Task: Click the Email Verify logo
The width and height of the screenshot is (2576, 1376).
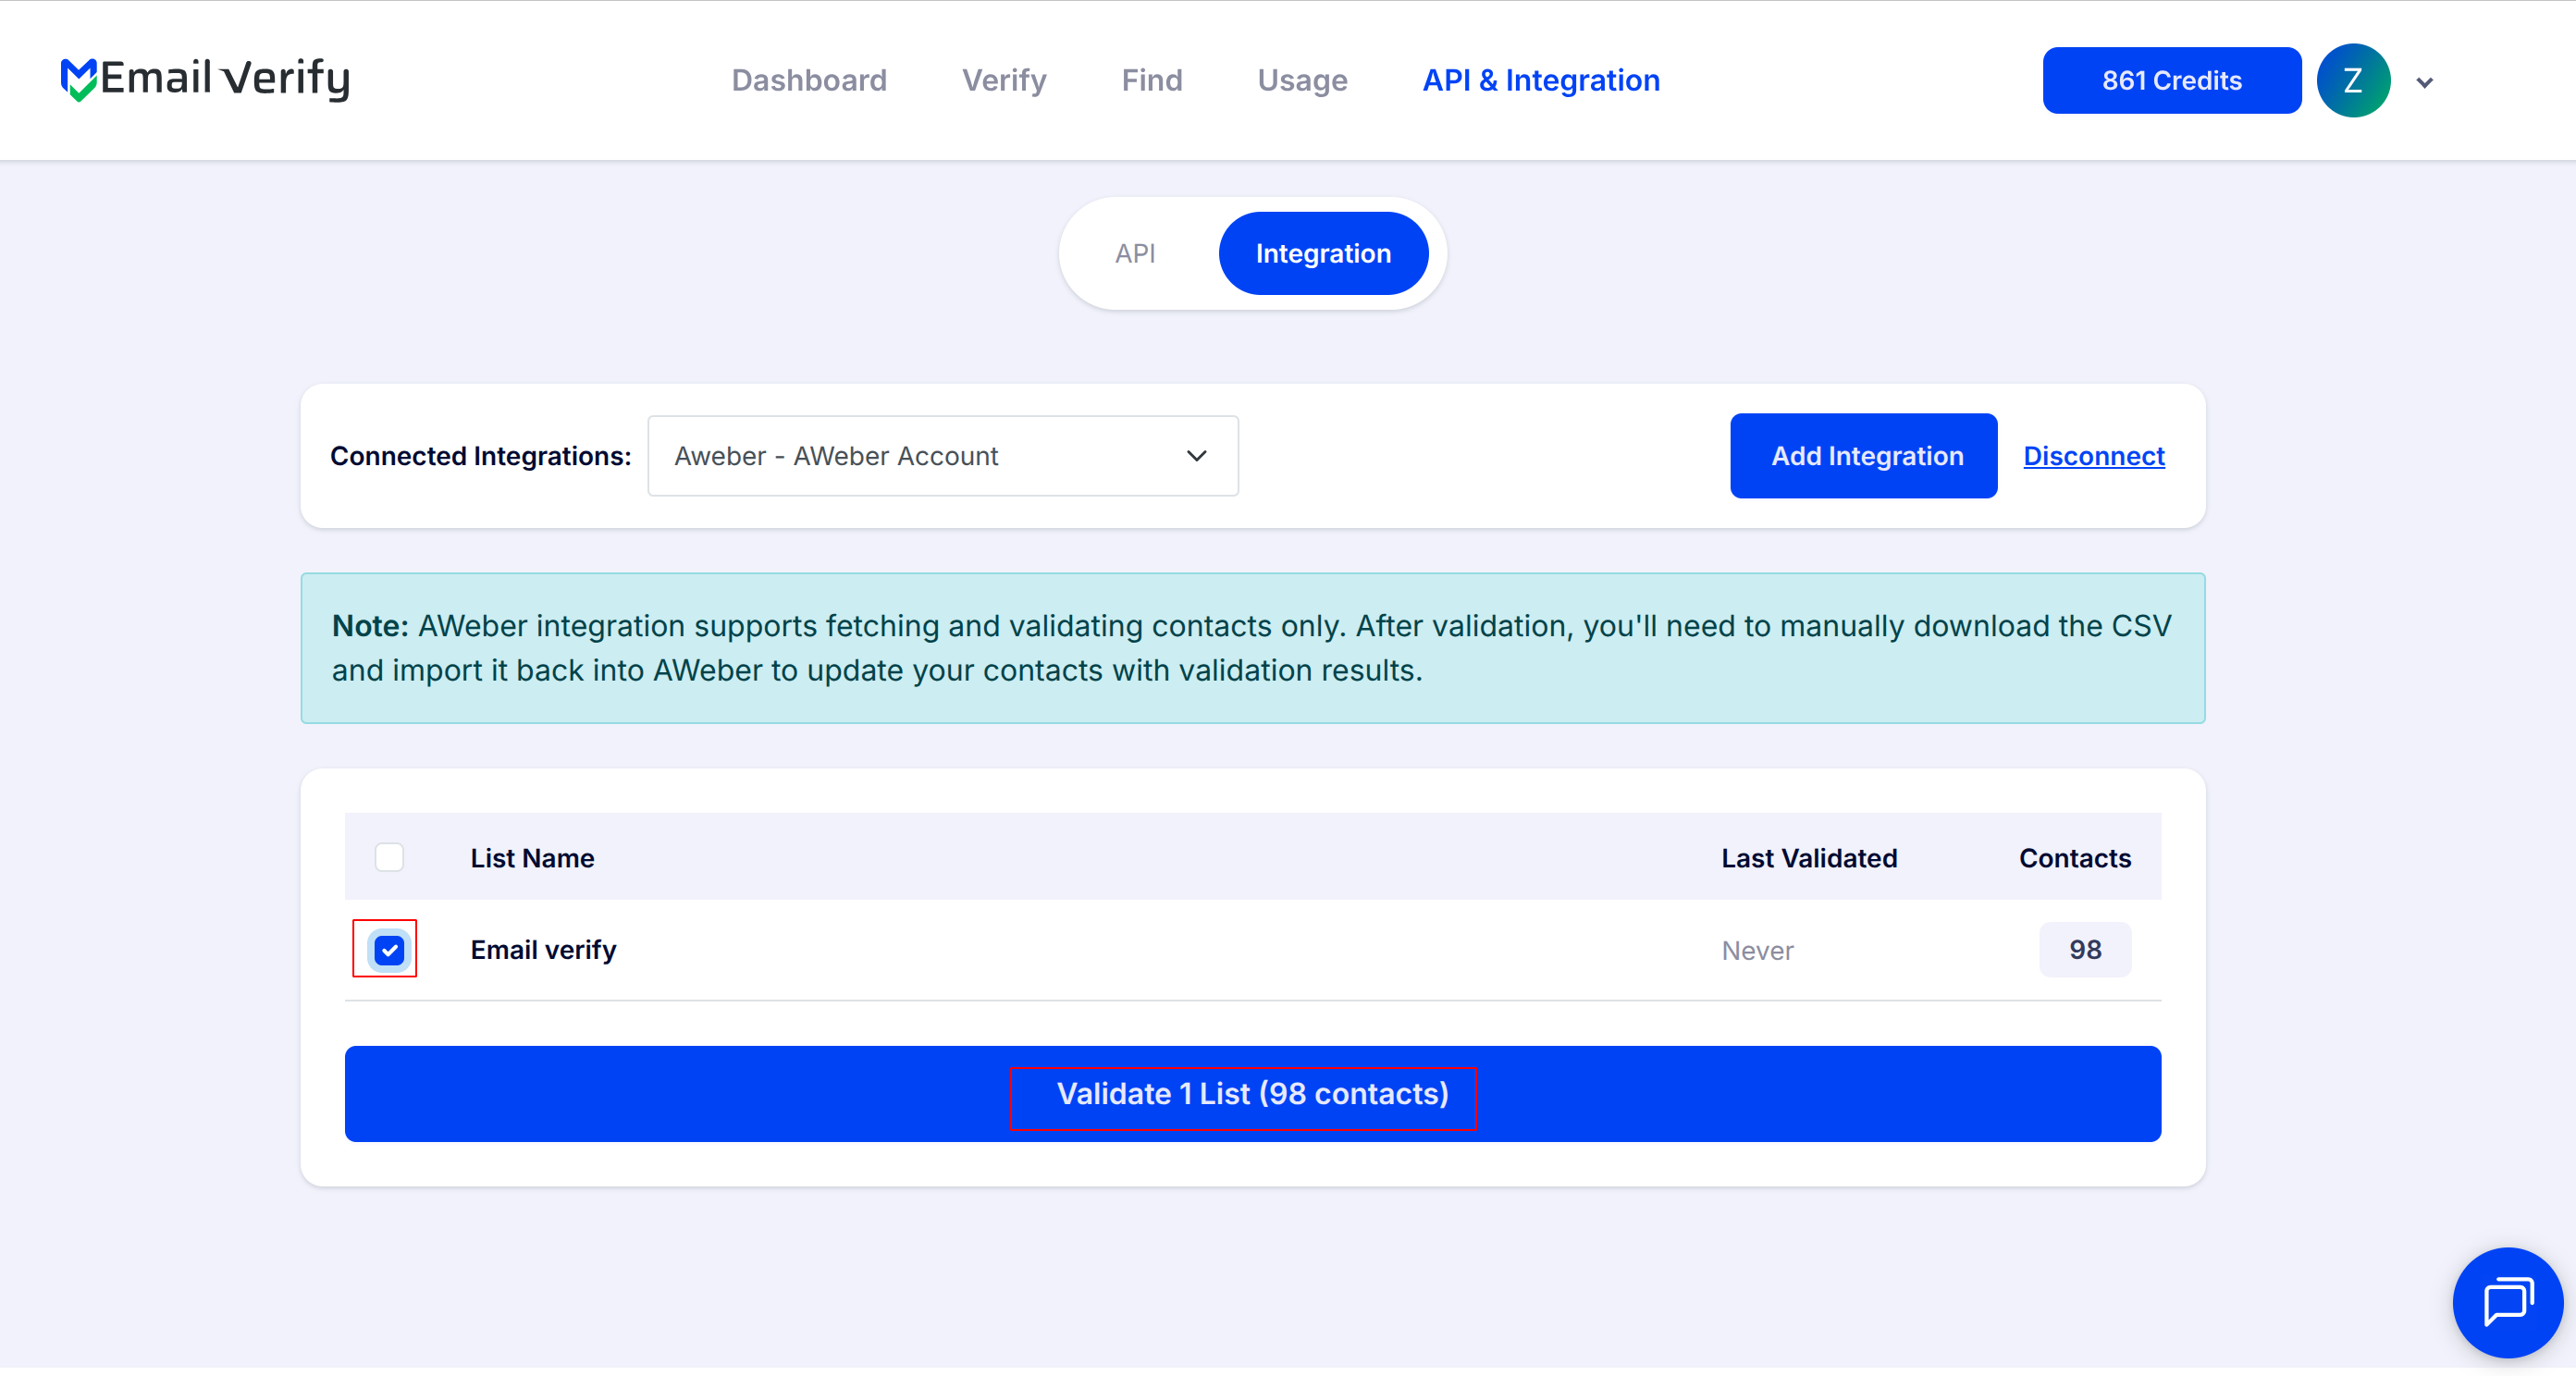Action: coord(205,79)
